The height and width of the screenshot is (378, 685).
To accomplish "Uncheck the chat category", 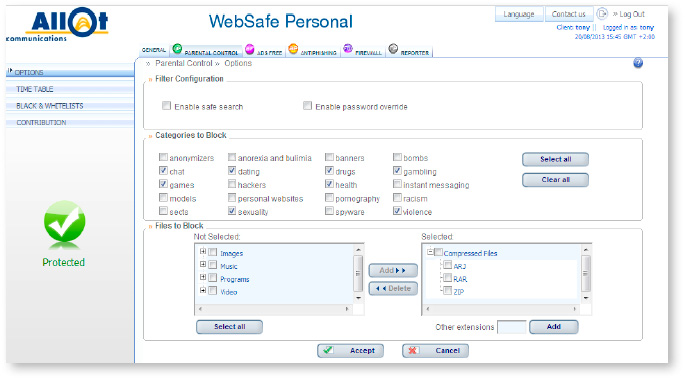I will (163, 170).
